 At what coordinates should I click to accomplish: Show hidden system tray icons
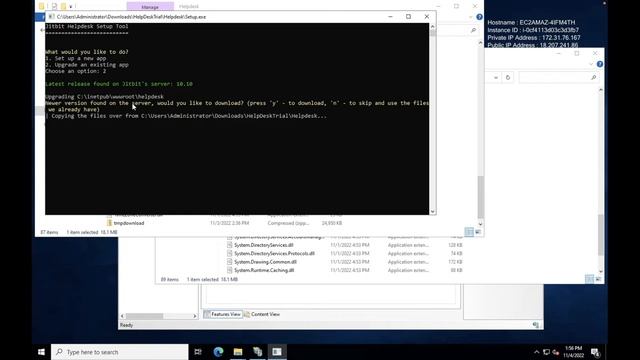[x=536, y=352]
